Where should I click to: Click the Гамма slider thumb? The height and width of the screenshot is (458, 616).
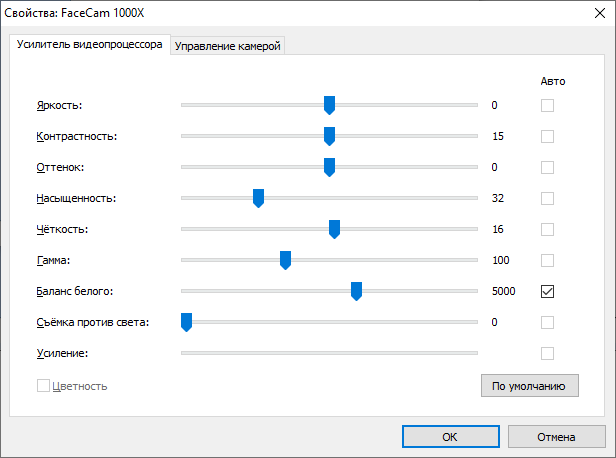tap(285, 261)
